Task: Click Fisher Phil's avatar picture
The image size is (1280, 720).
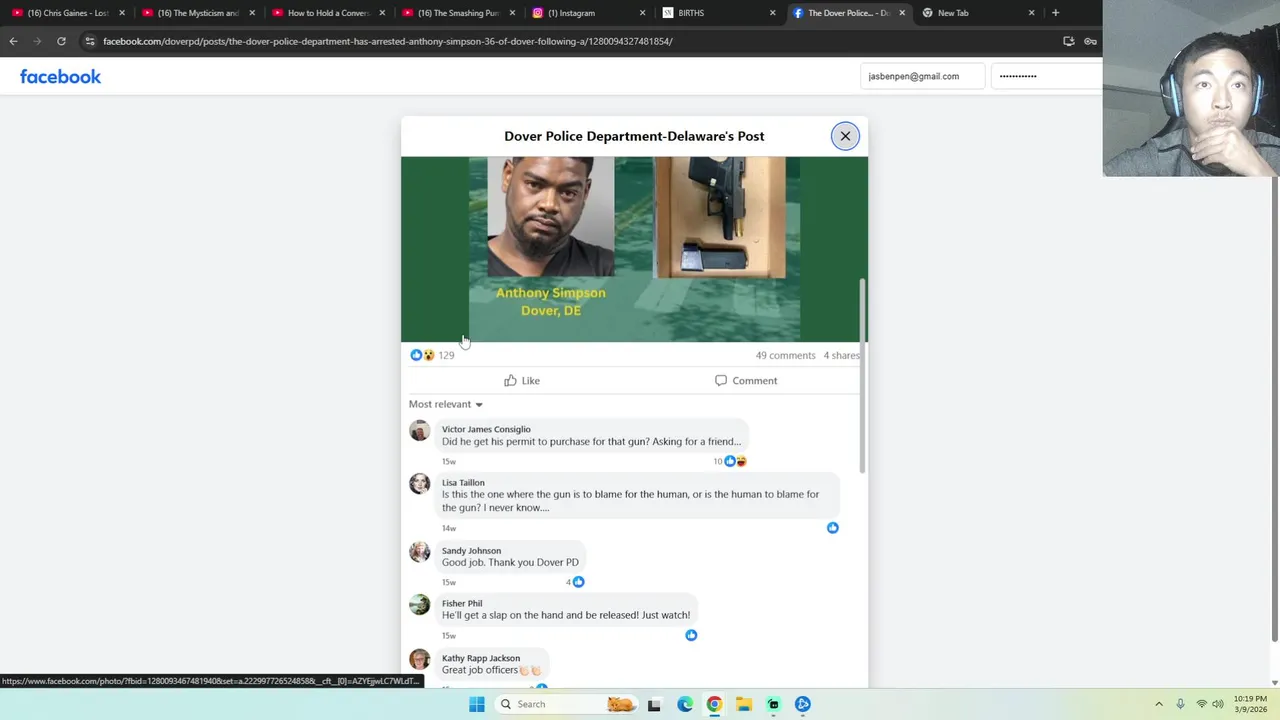Action: [x=420, y=605]
